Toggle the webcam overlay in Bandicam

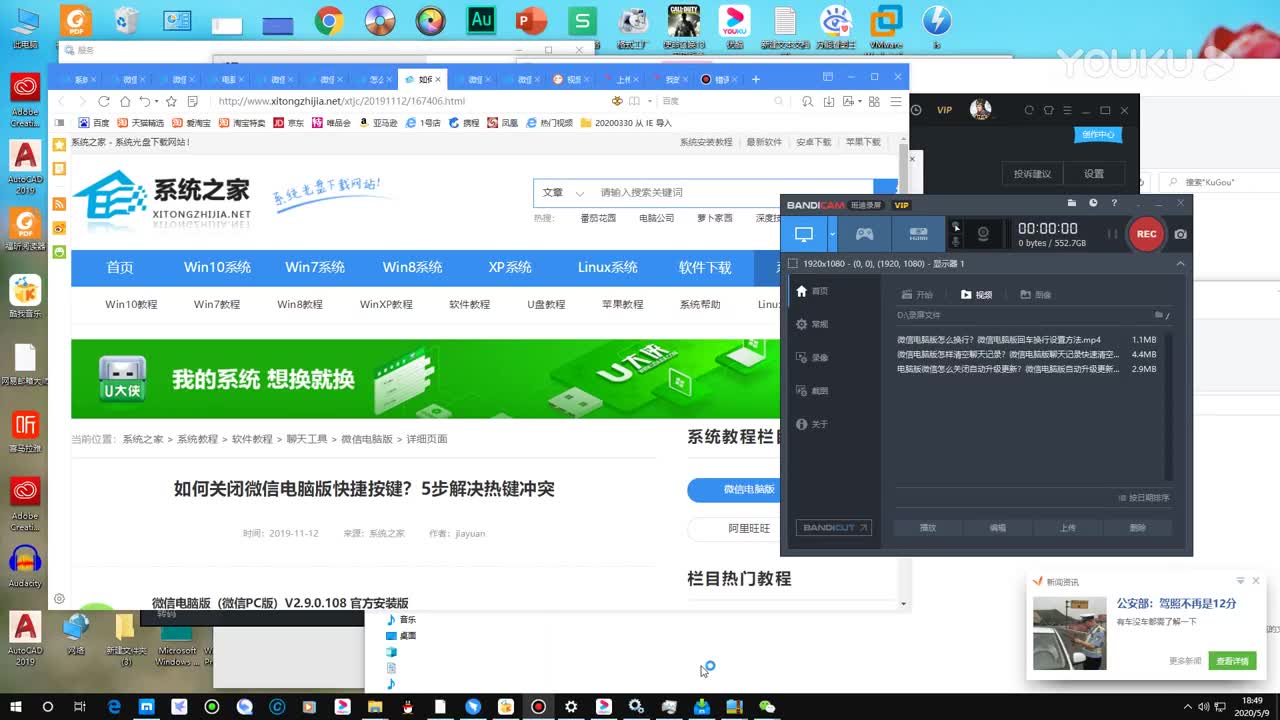pos(984,234)
